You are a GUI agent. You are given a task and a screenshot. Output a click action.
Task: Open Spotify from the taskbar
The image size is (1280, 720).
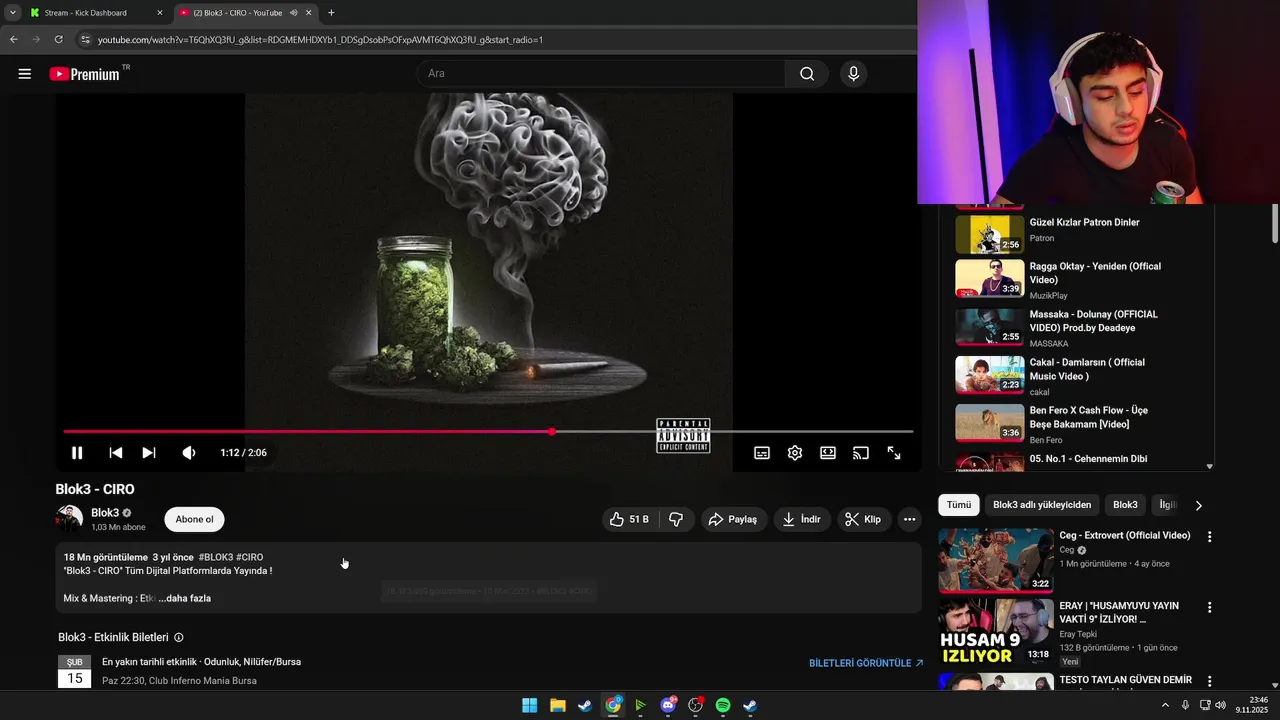(723, 706)
